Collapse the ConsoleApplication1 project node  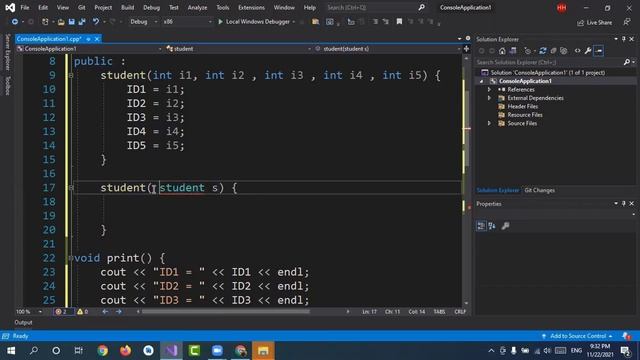(x=482, y=81)
